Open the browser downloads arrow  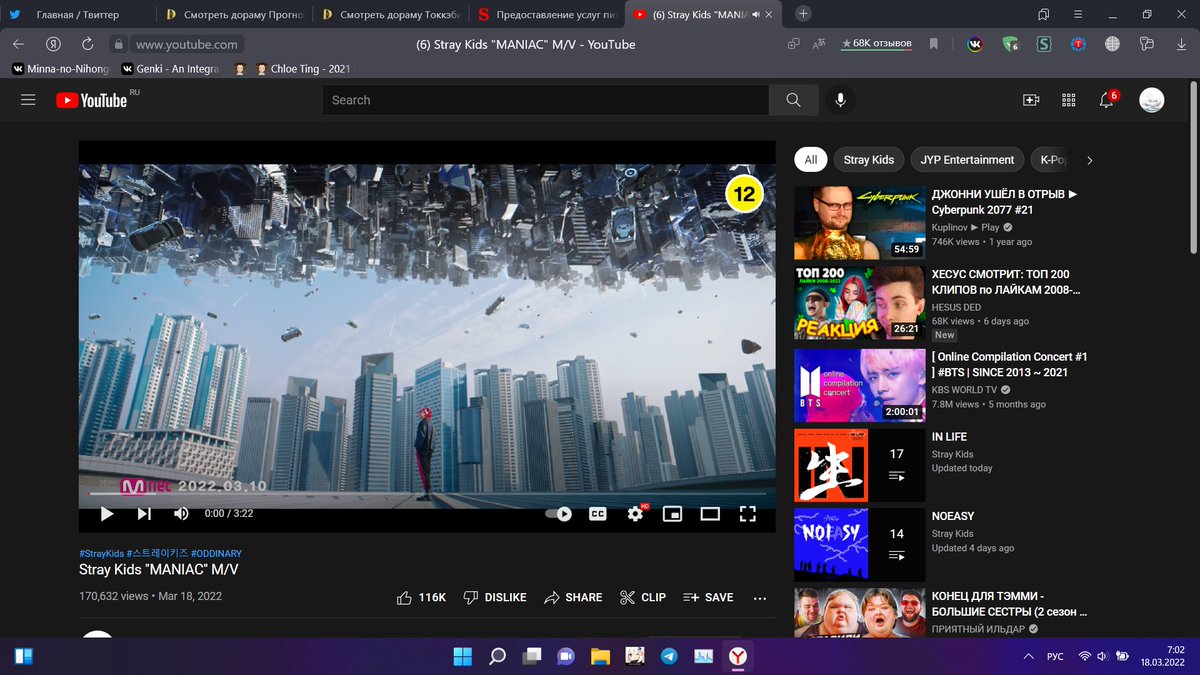tap(1179, 44)
